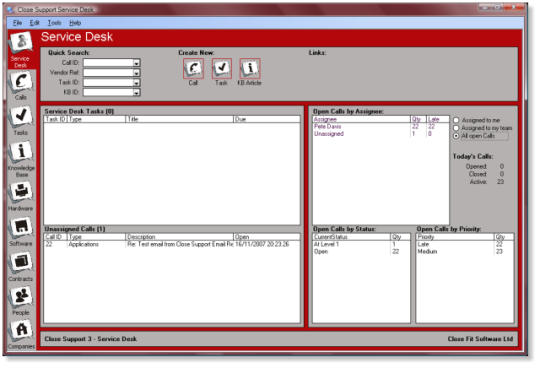Click 'Close Support 3 - Service Desk' footer text
Viewport: 540px width, 368px height.
click(x=91, y=339)
